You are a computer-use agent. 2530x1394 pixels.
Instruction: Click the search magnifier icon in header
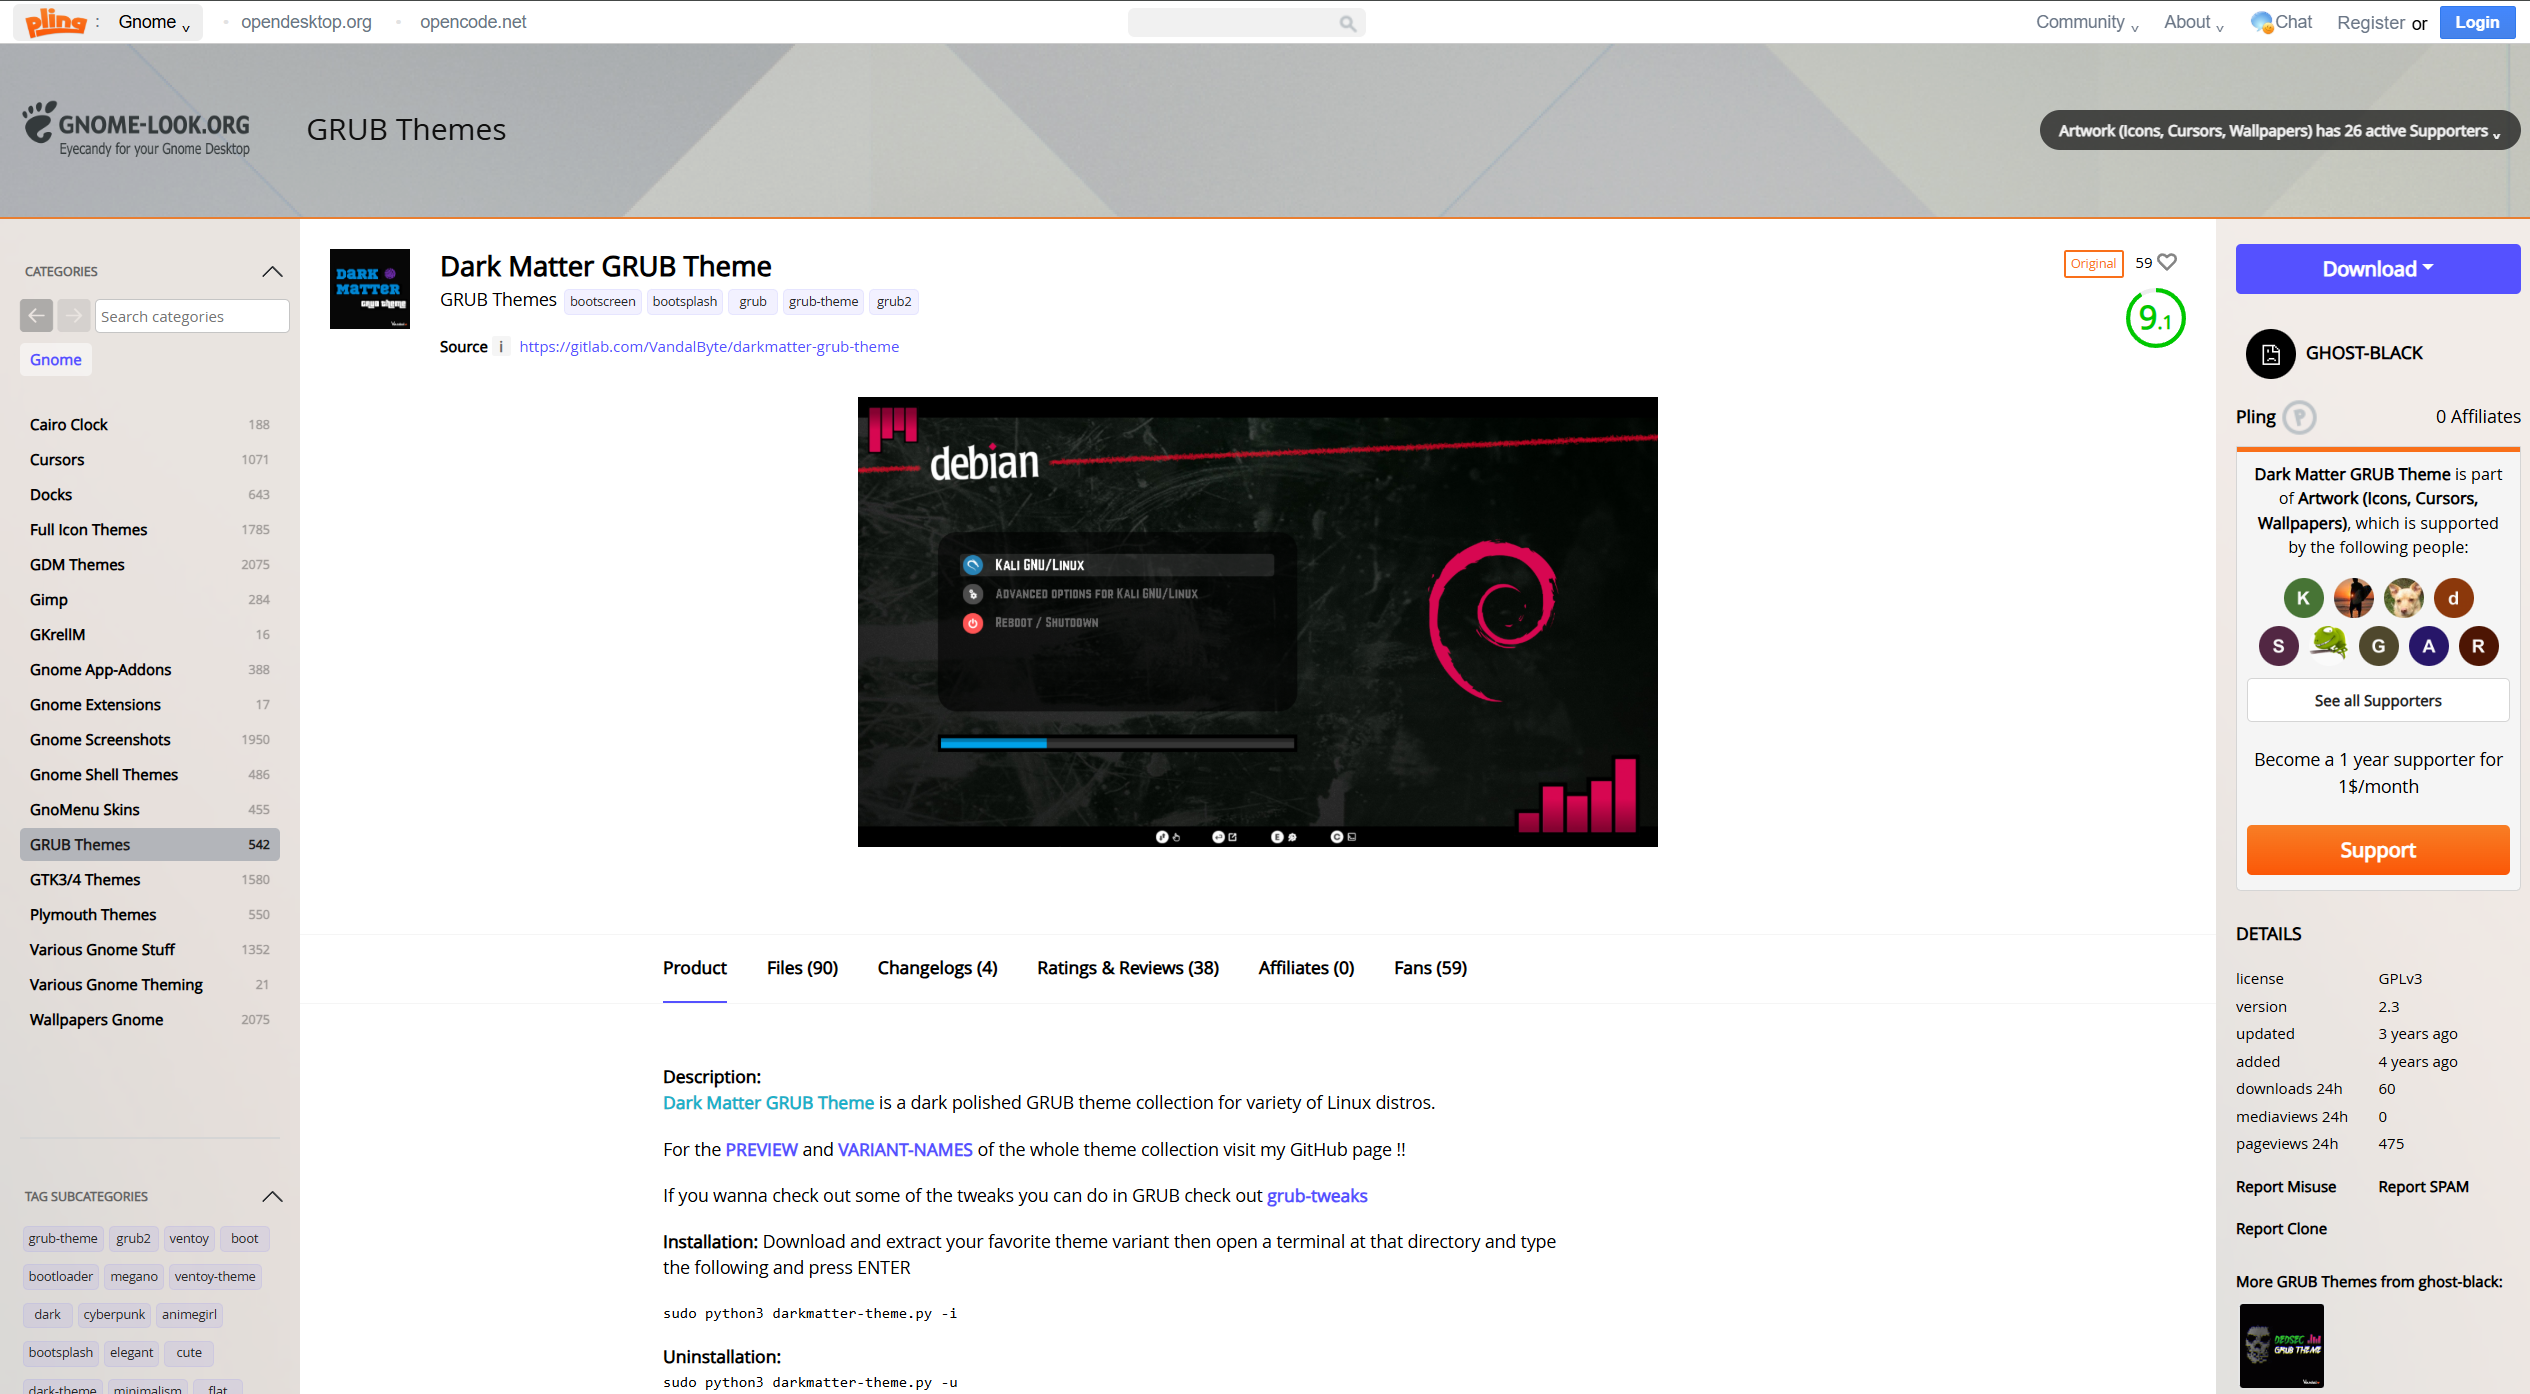click(x=1347, y=23)
